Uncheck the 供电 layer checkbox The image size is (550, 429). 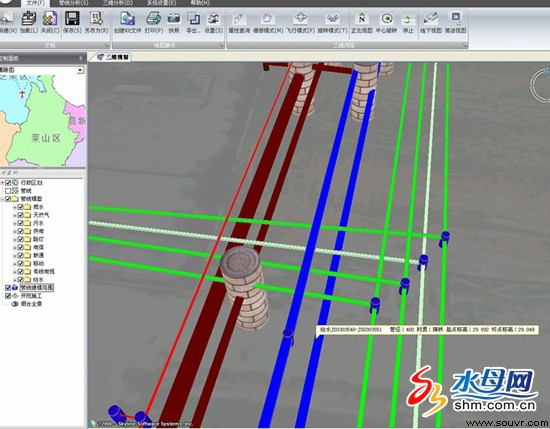[x=20, y=231]
